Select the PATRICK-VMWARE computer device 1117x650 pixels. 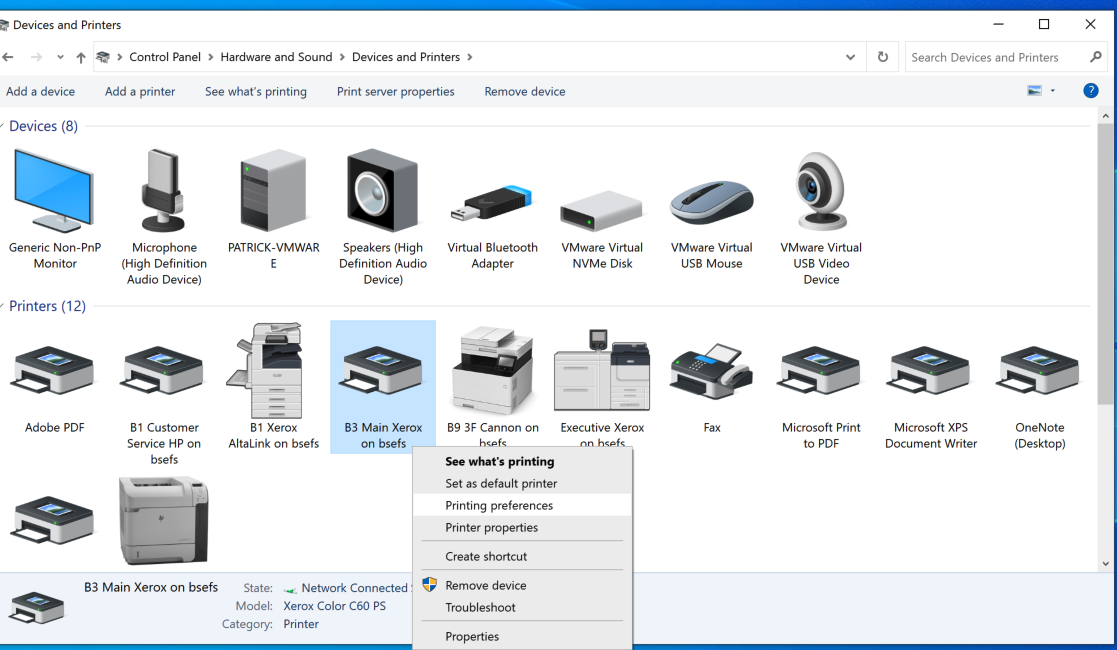tap(274, 210)
